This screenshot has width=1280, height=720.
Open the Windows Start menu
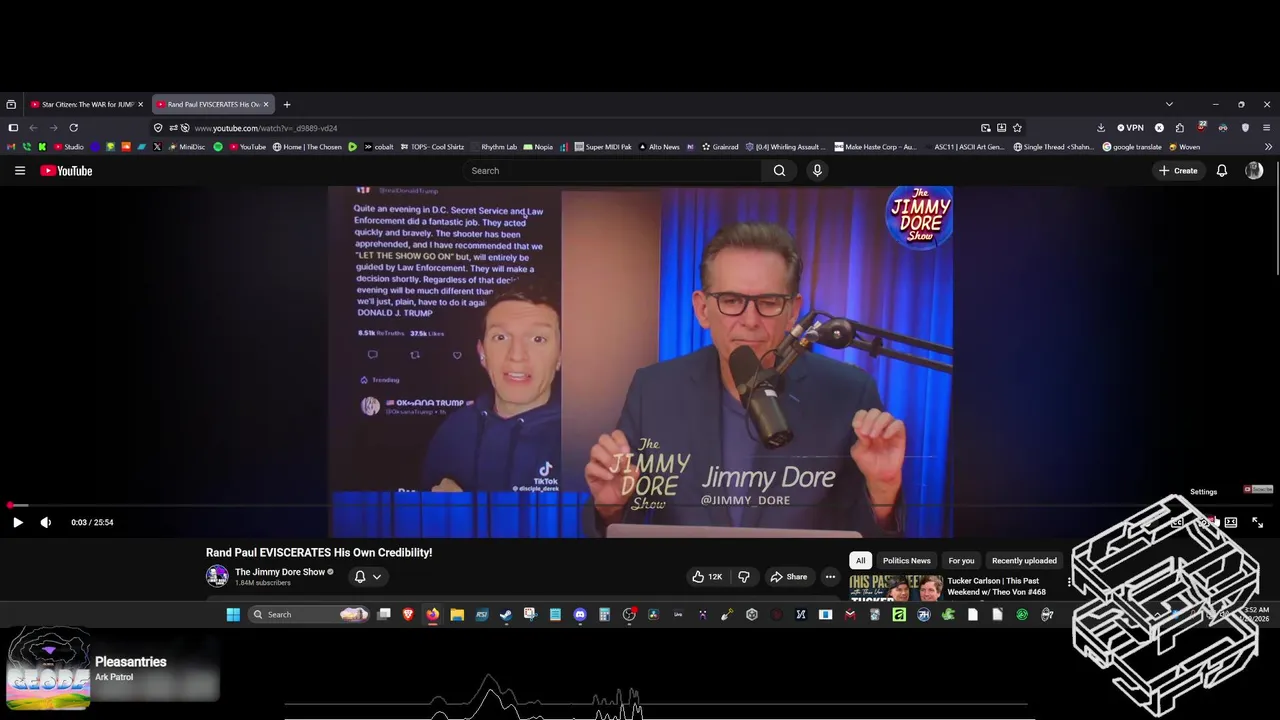tap(233, 615)
